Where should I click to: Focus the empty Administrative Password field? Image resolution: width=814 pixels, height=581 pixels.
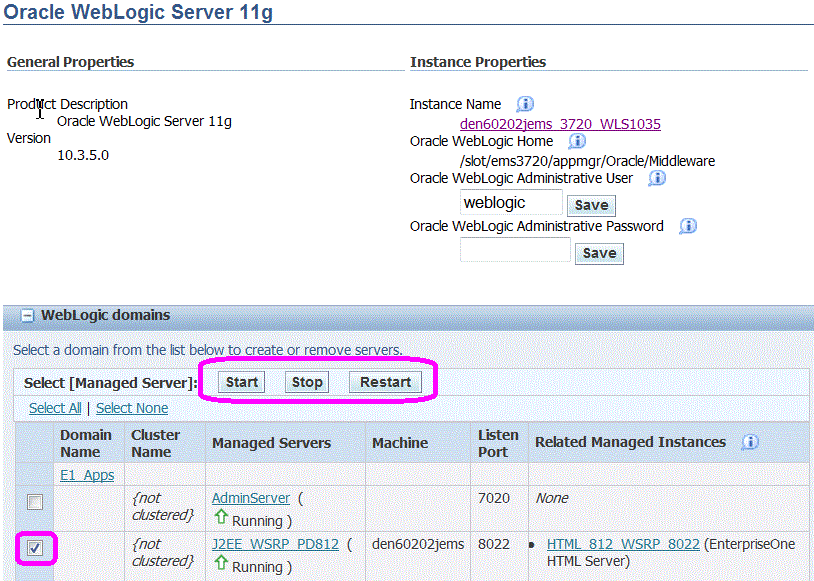pyautogui.click(x=515, y=250)
